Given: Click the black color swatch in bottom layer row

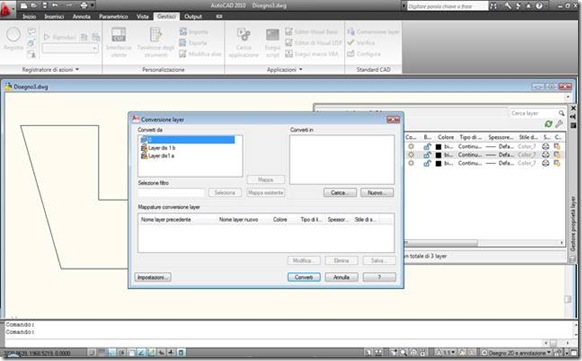Looking at the screenshot, I should tap(438, 164).
